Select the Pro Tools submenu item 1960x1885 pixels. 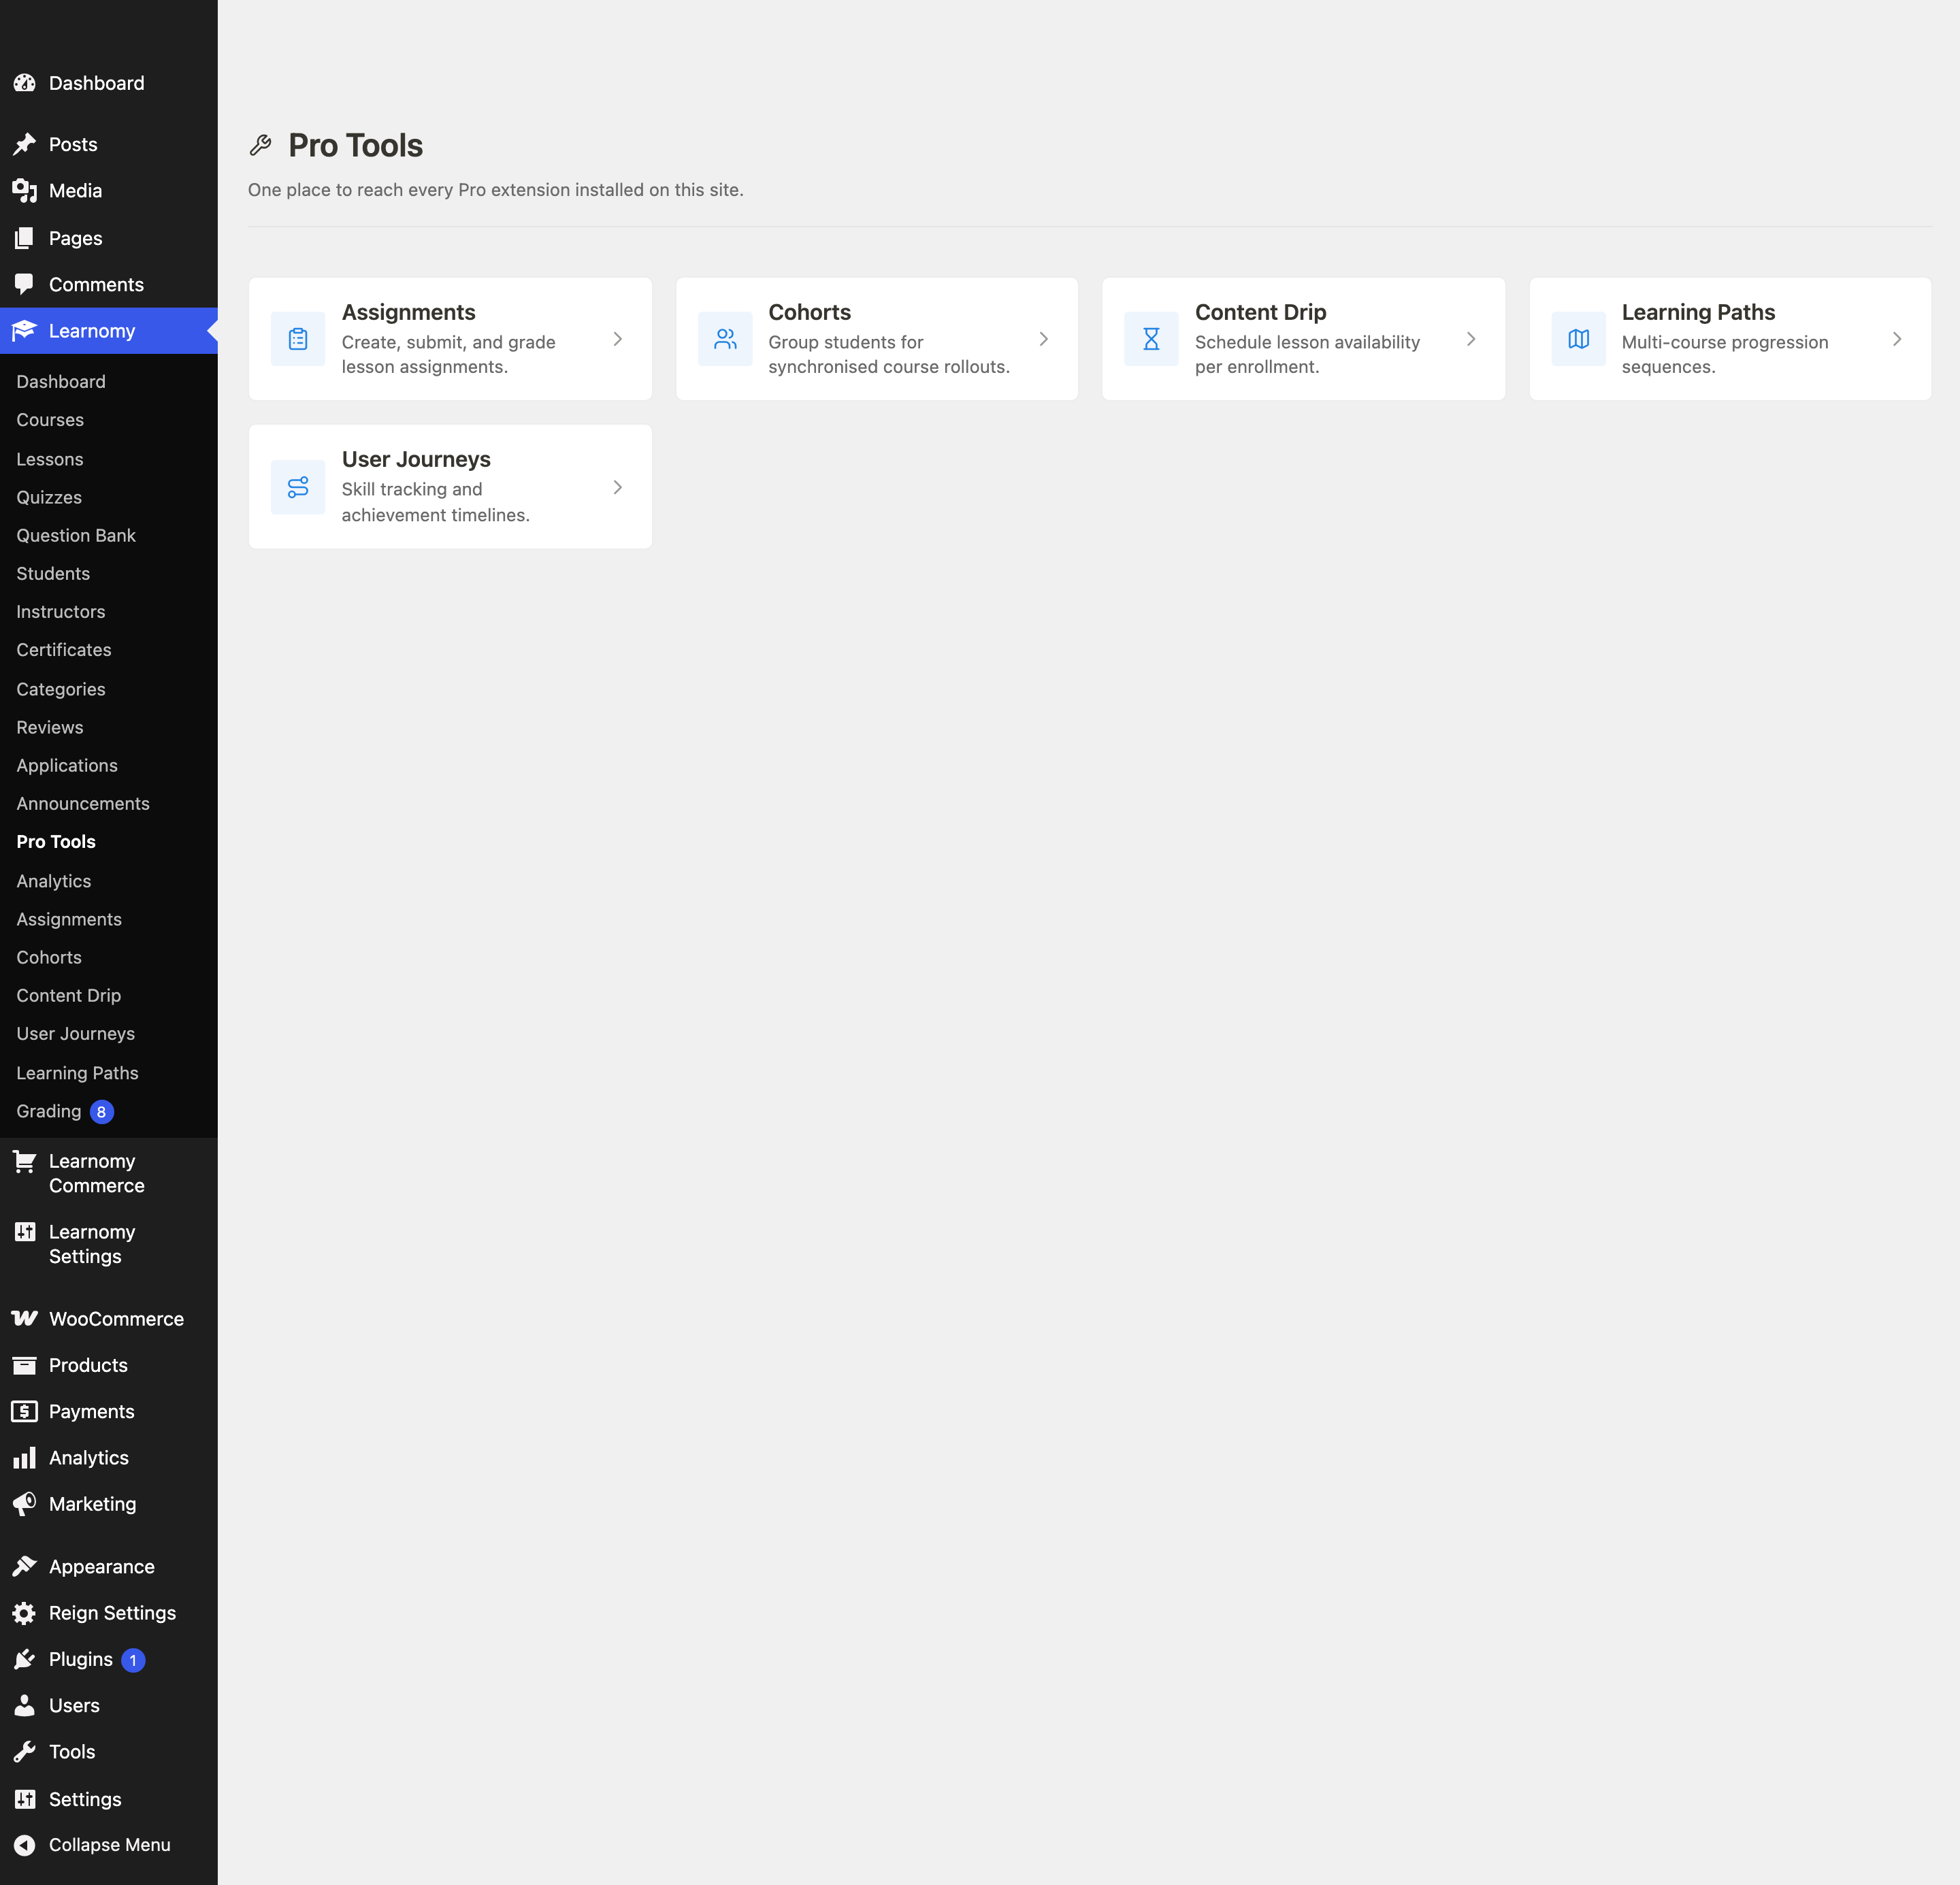(56, 841)
